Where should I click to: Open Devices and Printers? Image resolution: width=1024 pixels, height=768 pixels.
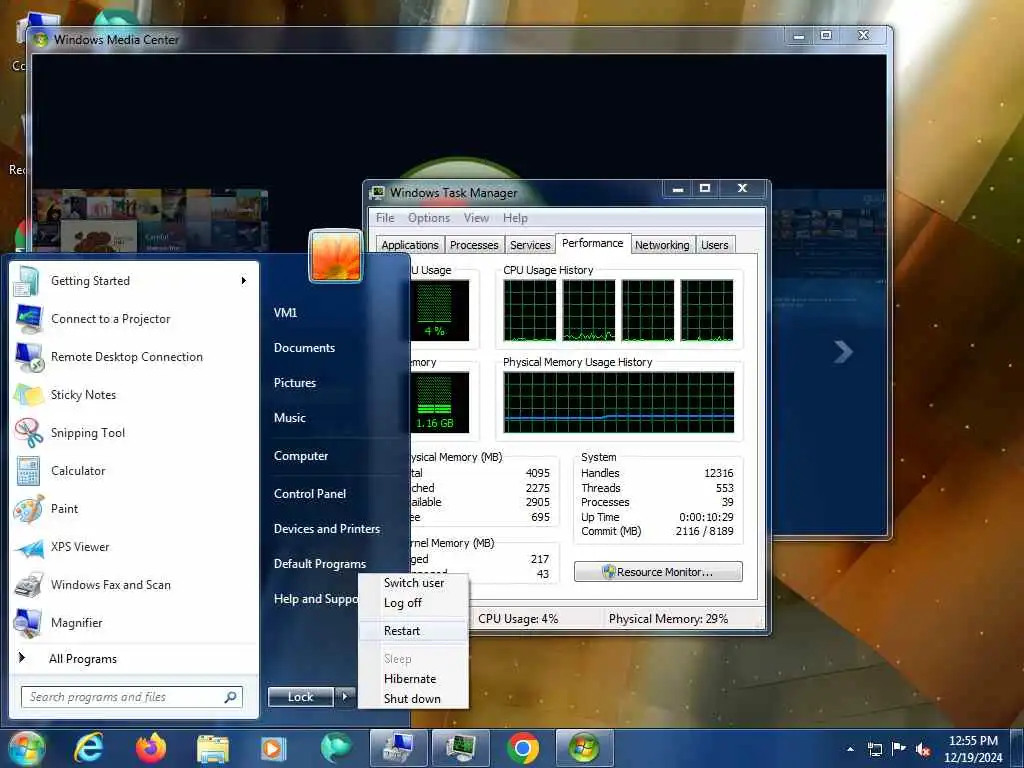[x=327, y=529]
